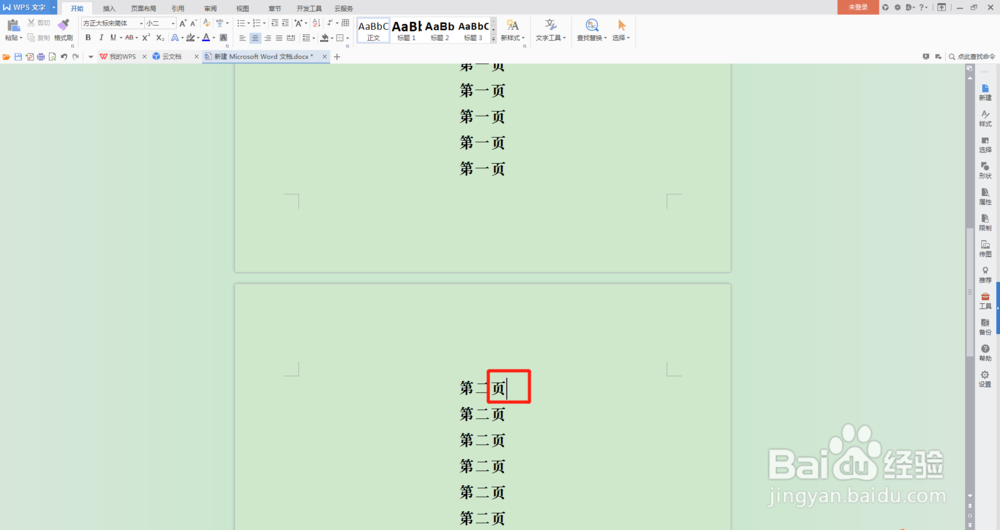The image size is (1000, 530).
Task: Expand the styles gallery more arrow
Action: (493, 40)
